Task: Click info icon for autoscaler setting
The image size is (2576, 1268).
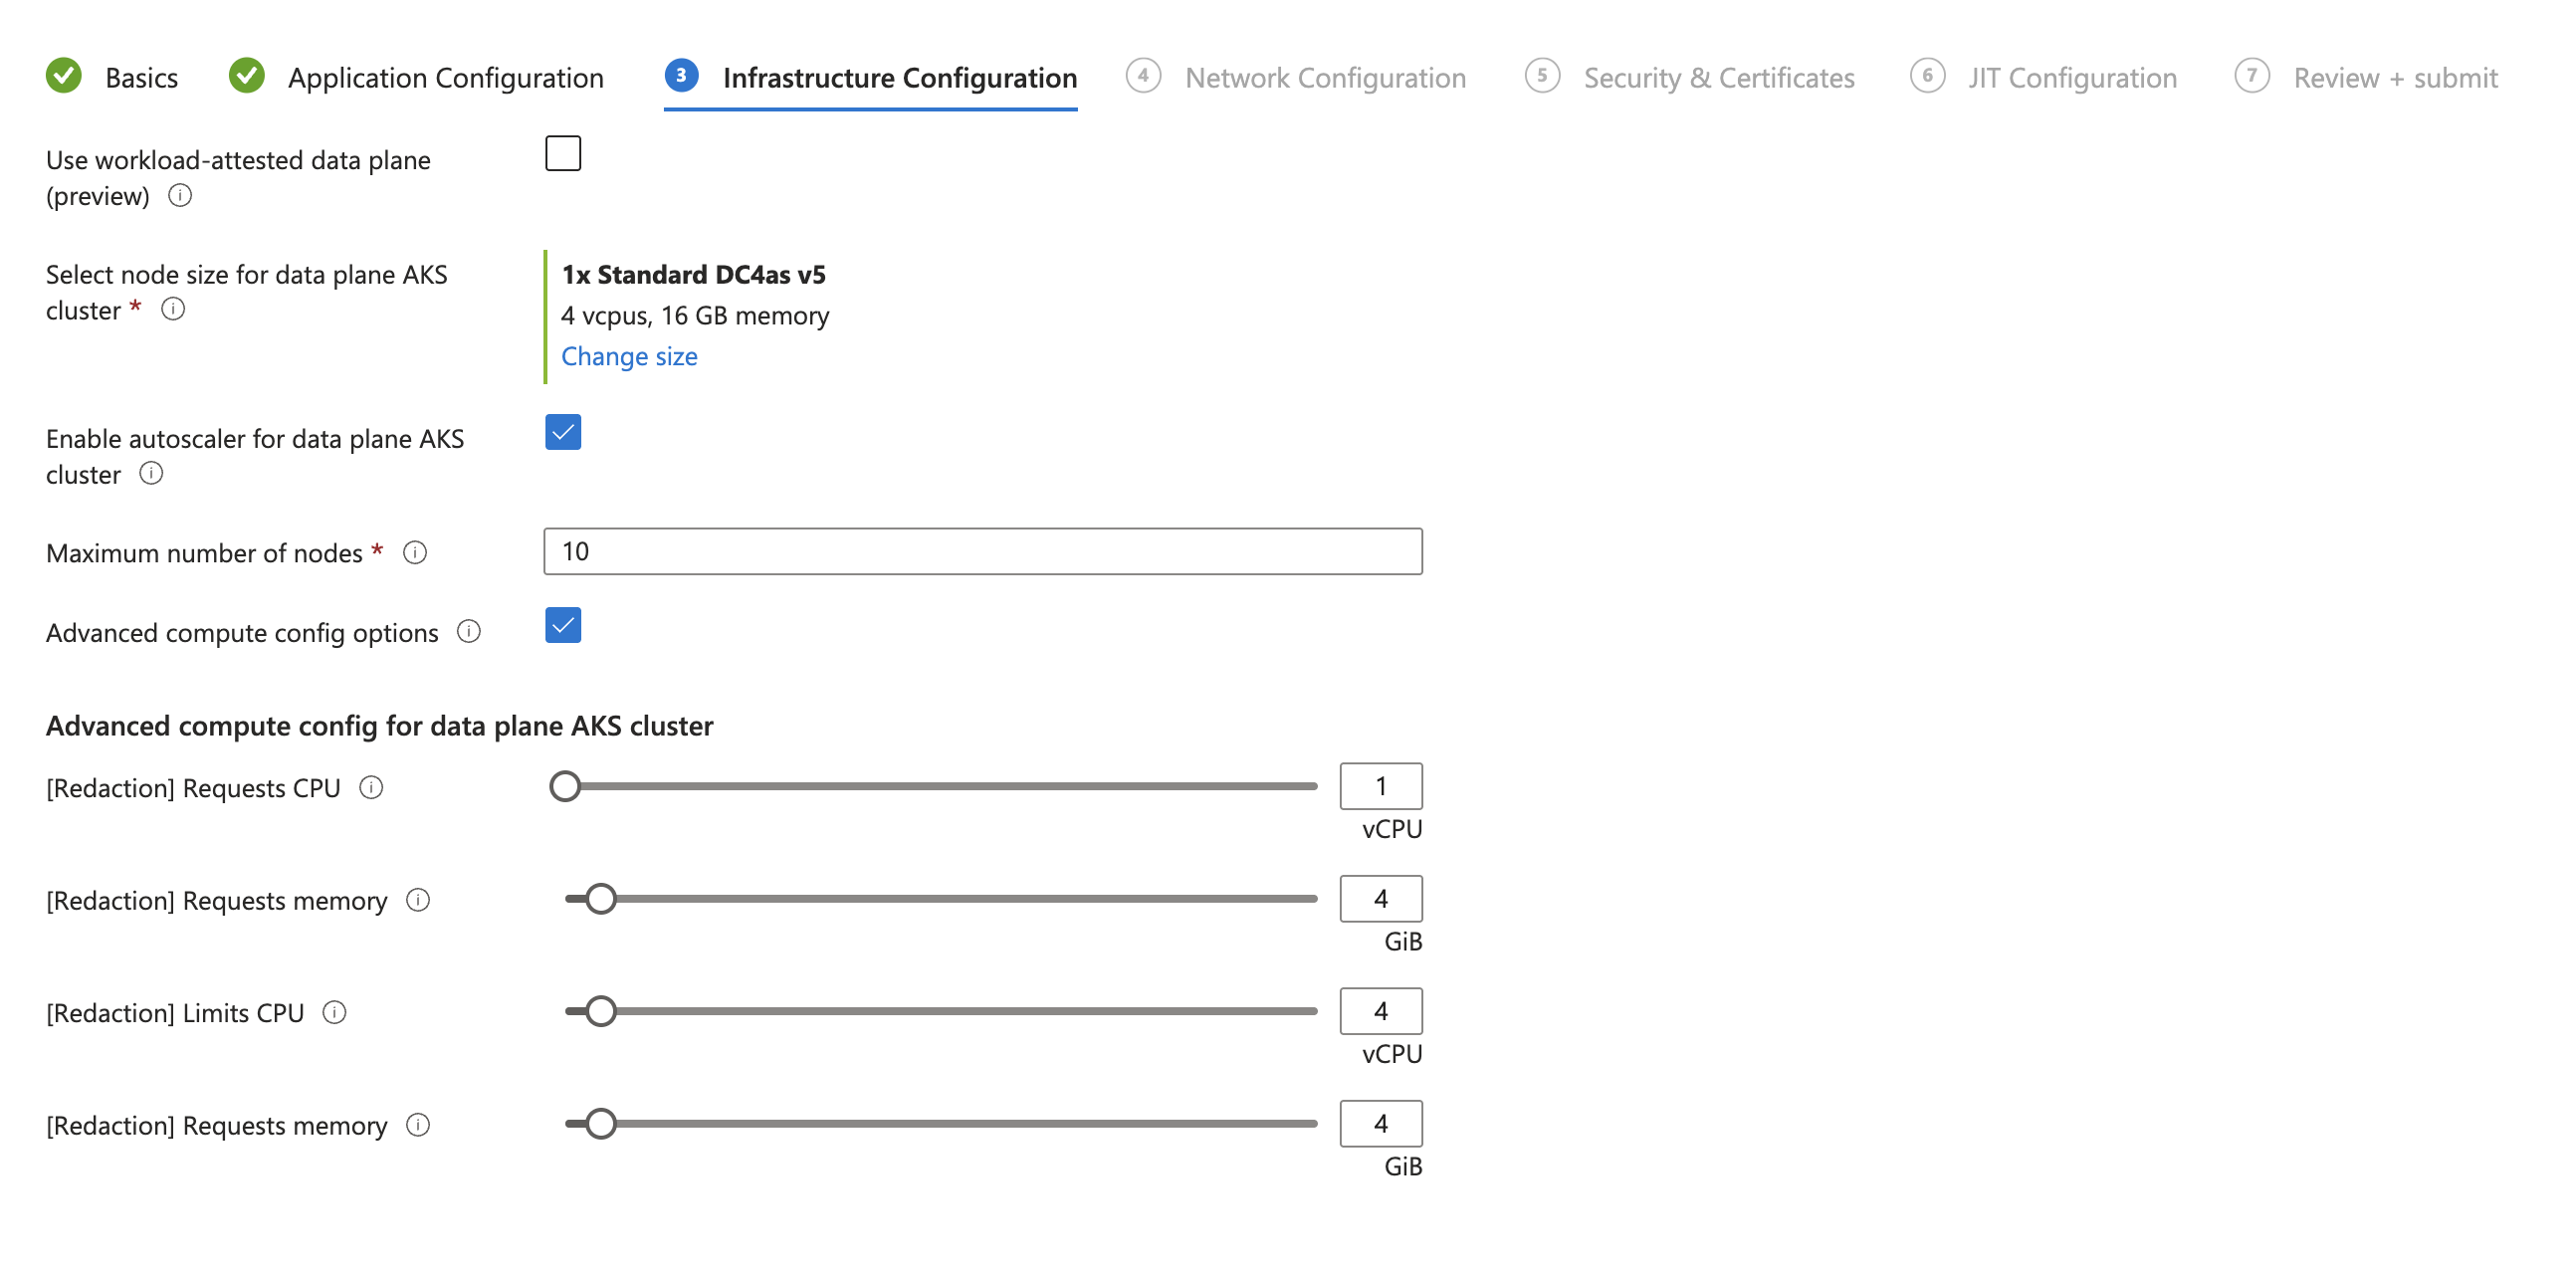Action: click(151, 474)
